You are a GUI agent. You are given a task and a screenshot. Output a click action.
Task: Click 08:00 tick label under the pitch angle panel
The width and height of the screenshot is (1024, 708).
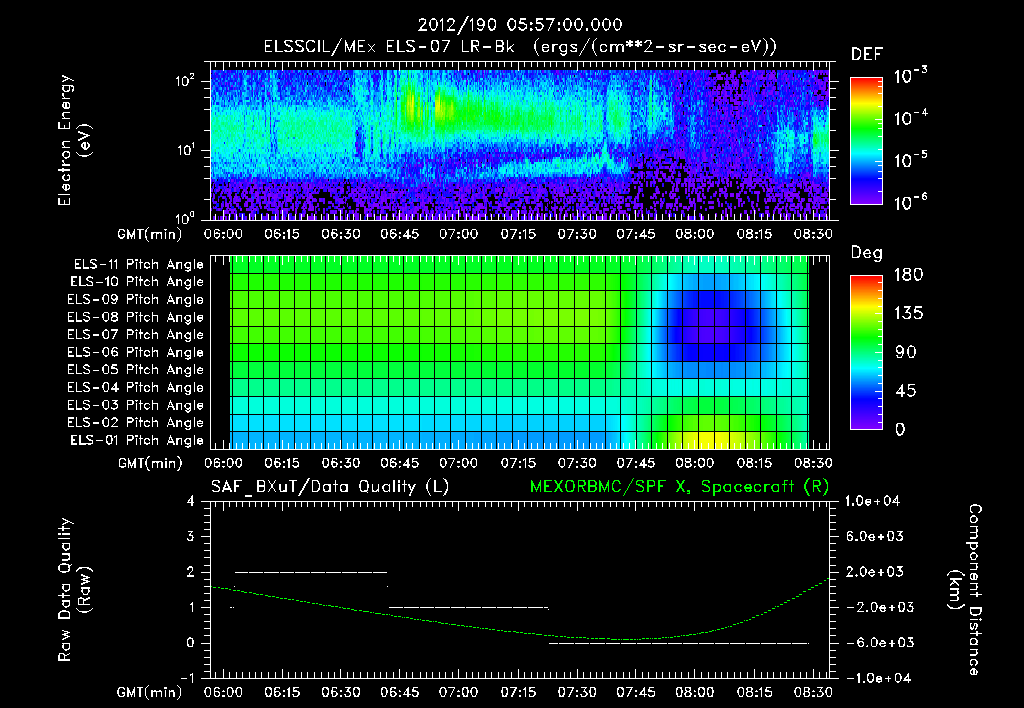click(694, 463)
